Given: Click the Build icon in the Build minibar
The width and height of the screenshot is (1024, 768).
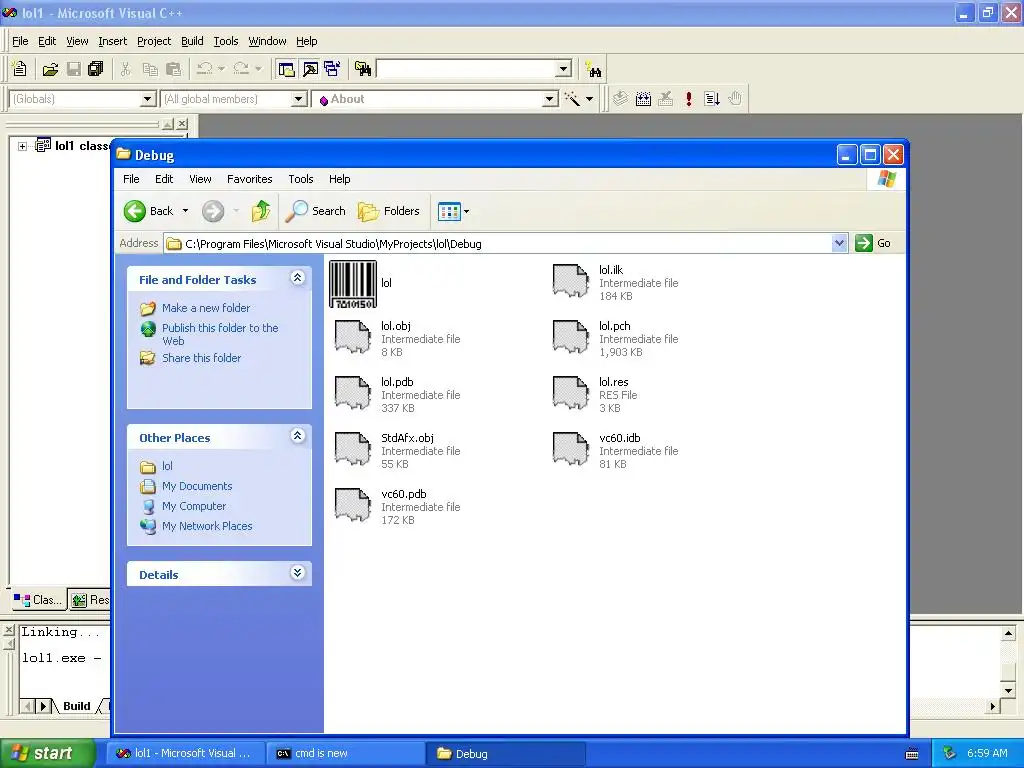Looking at the screenshot, I should pos(643,99).
